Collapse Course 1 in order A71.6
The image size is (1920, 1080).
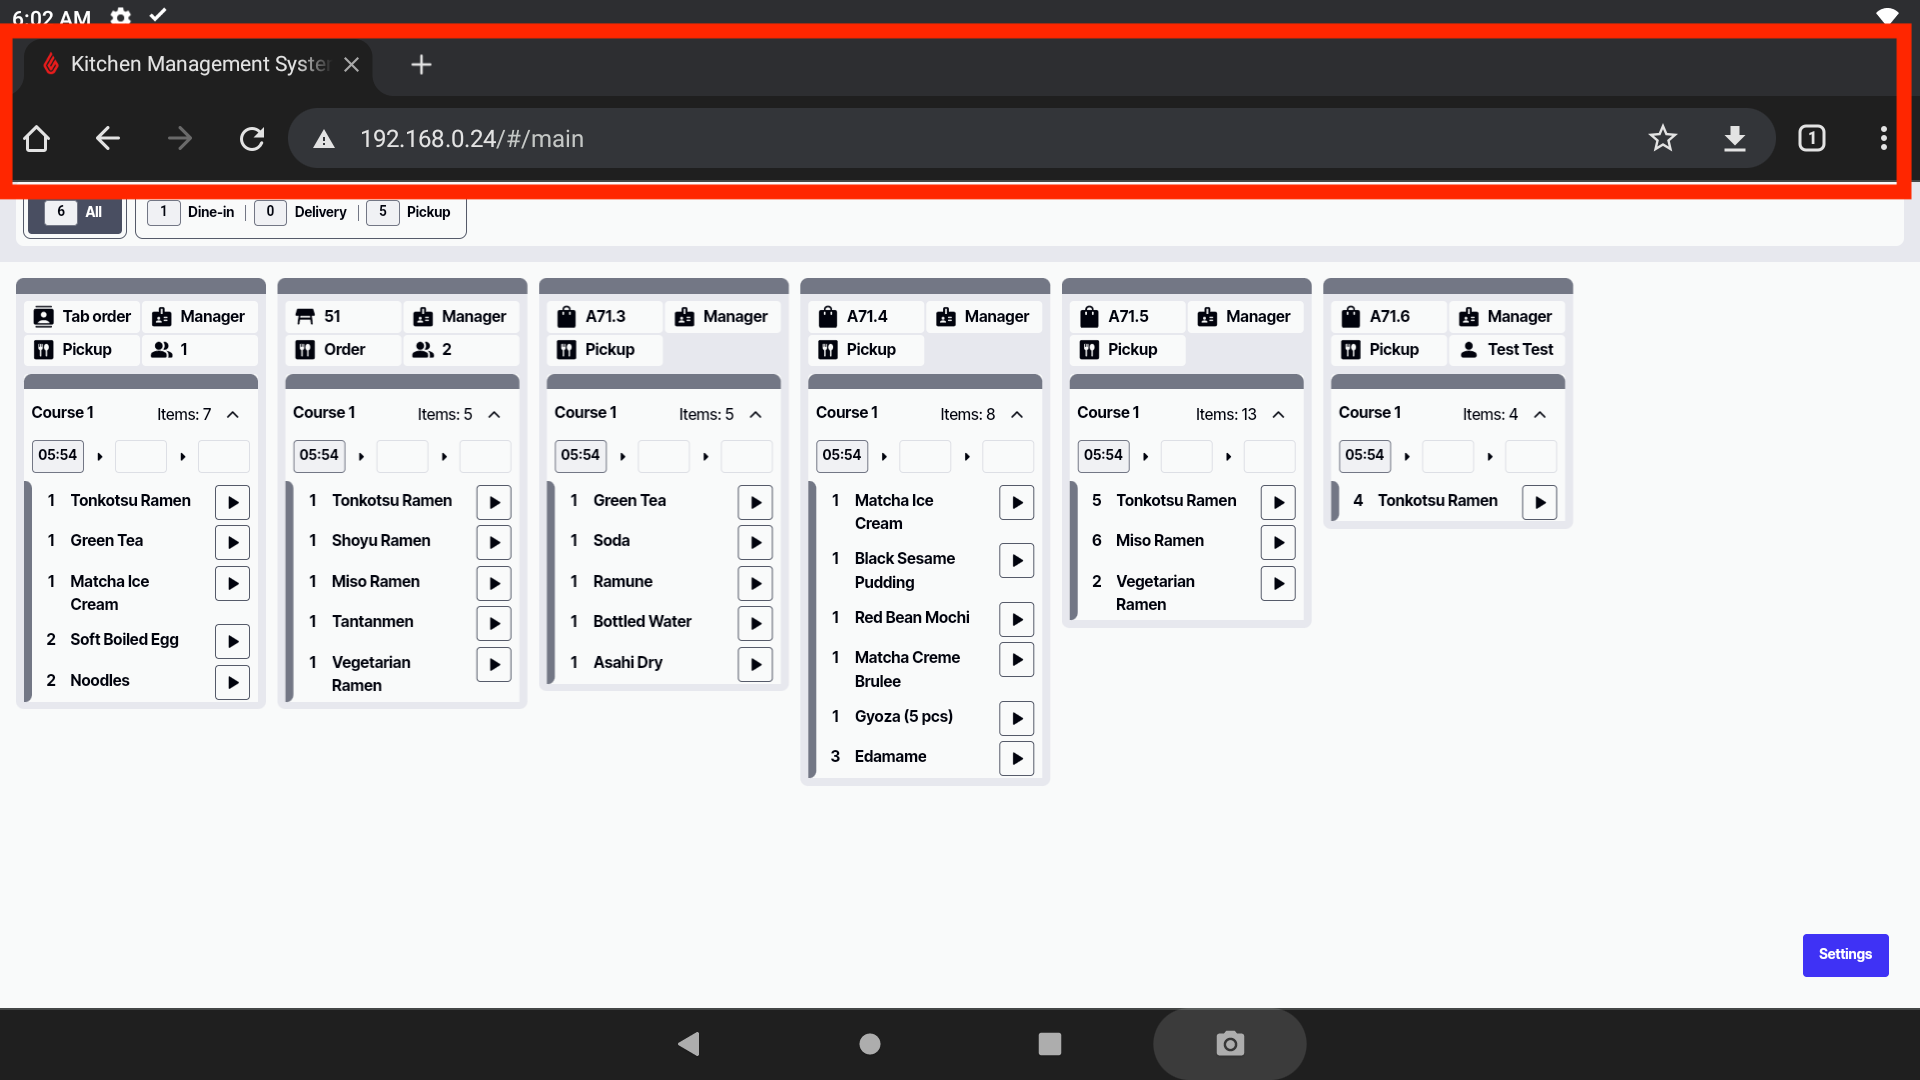point(1540,414)
